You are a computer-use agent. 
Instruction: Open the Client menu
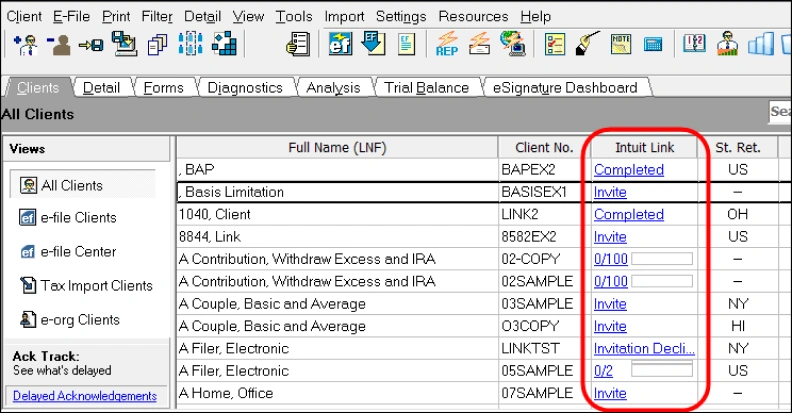coord(24,17)
